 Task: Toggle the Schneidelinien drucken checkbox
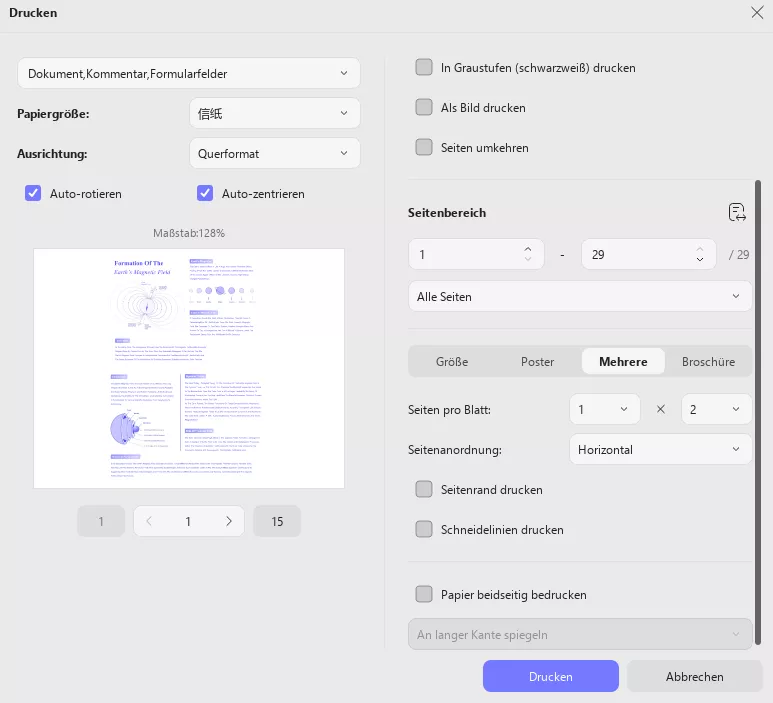(x=424, y=530)
